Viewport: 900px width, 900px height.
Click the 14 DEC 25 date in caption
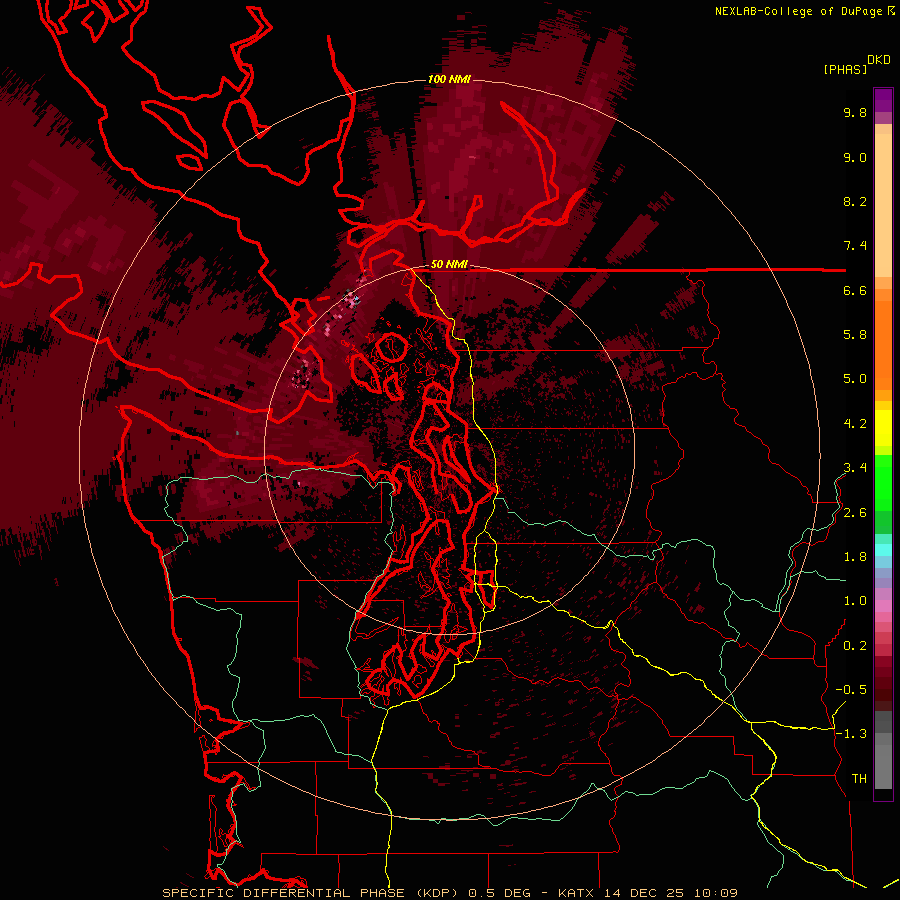point(645,893)
